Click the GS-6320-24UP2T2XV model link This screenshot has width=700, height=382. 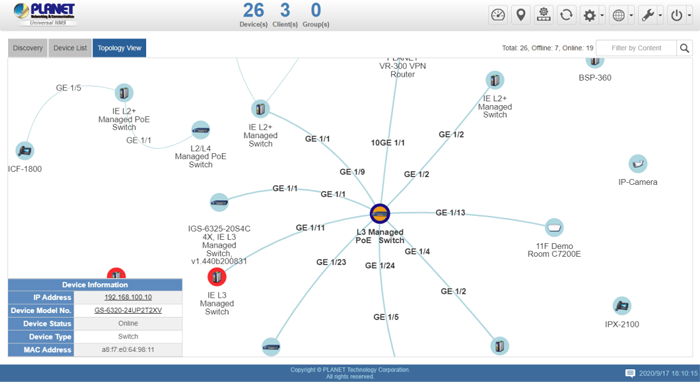[x=128, y=310]
